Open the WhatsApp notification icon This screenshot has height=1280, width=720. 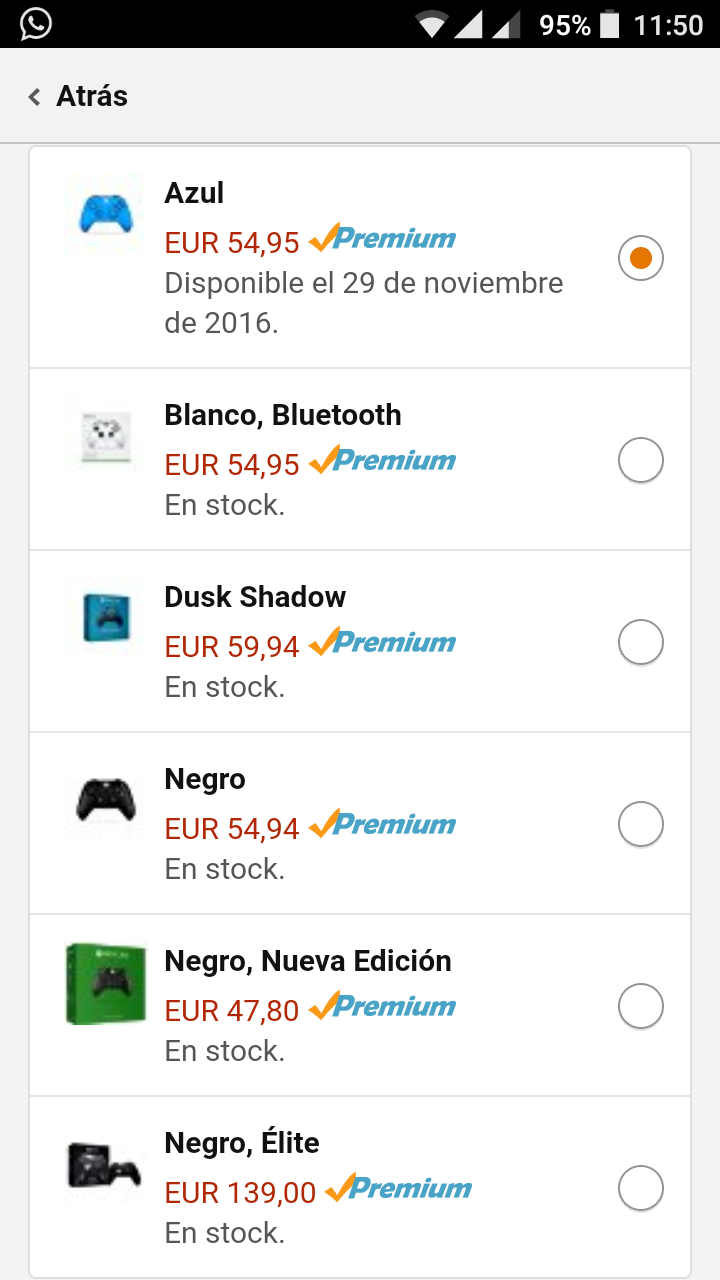35,24
